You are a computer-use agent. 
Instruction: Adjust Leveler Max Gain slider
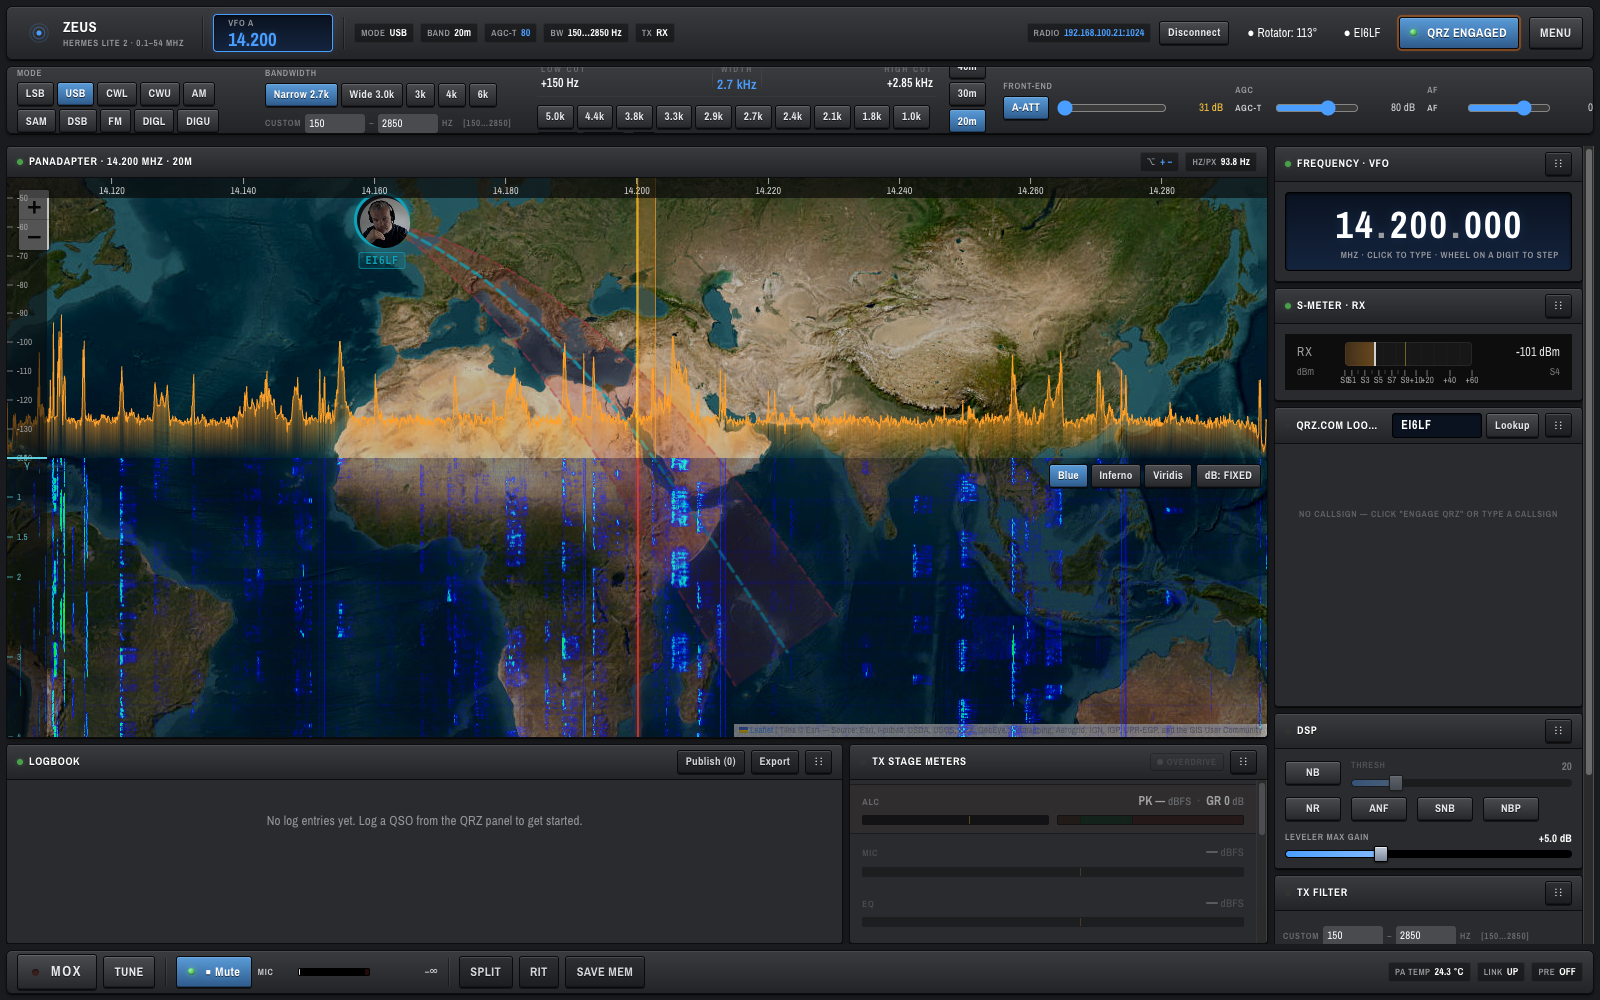pos(1428,854)
